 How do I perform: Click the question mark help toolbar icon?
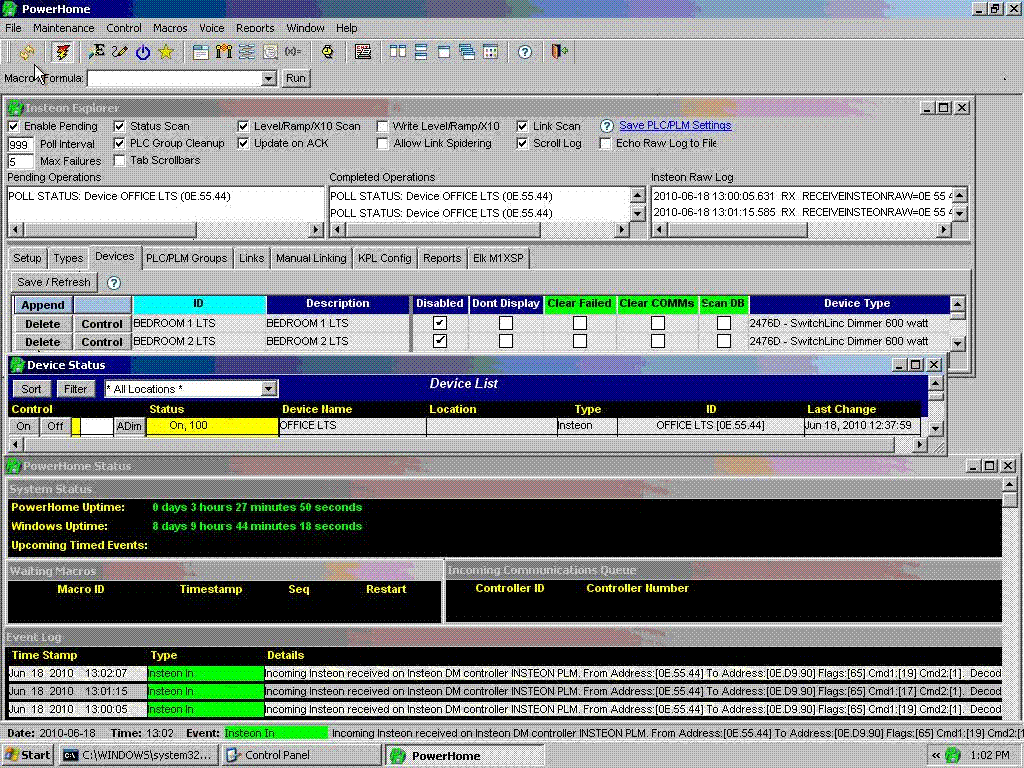point(525,52)
